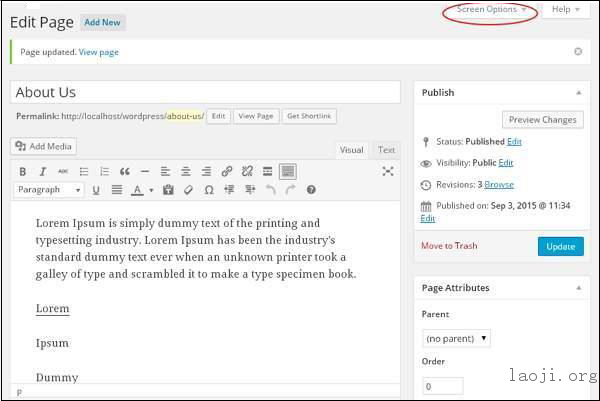The image size is (600, 401).
Task: Click Preview Changes button
Action: click(x=543, y=120)
